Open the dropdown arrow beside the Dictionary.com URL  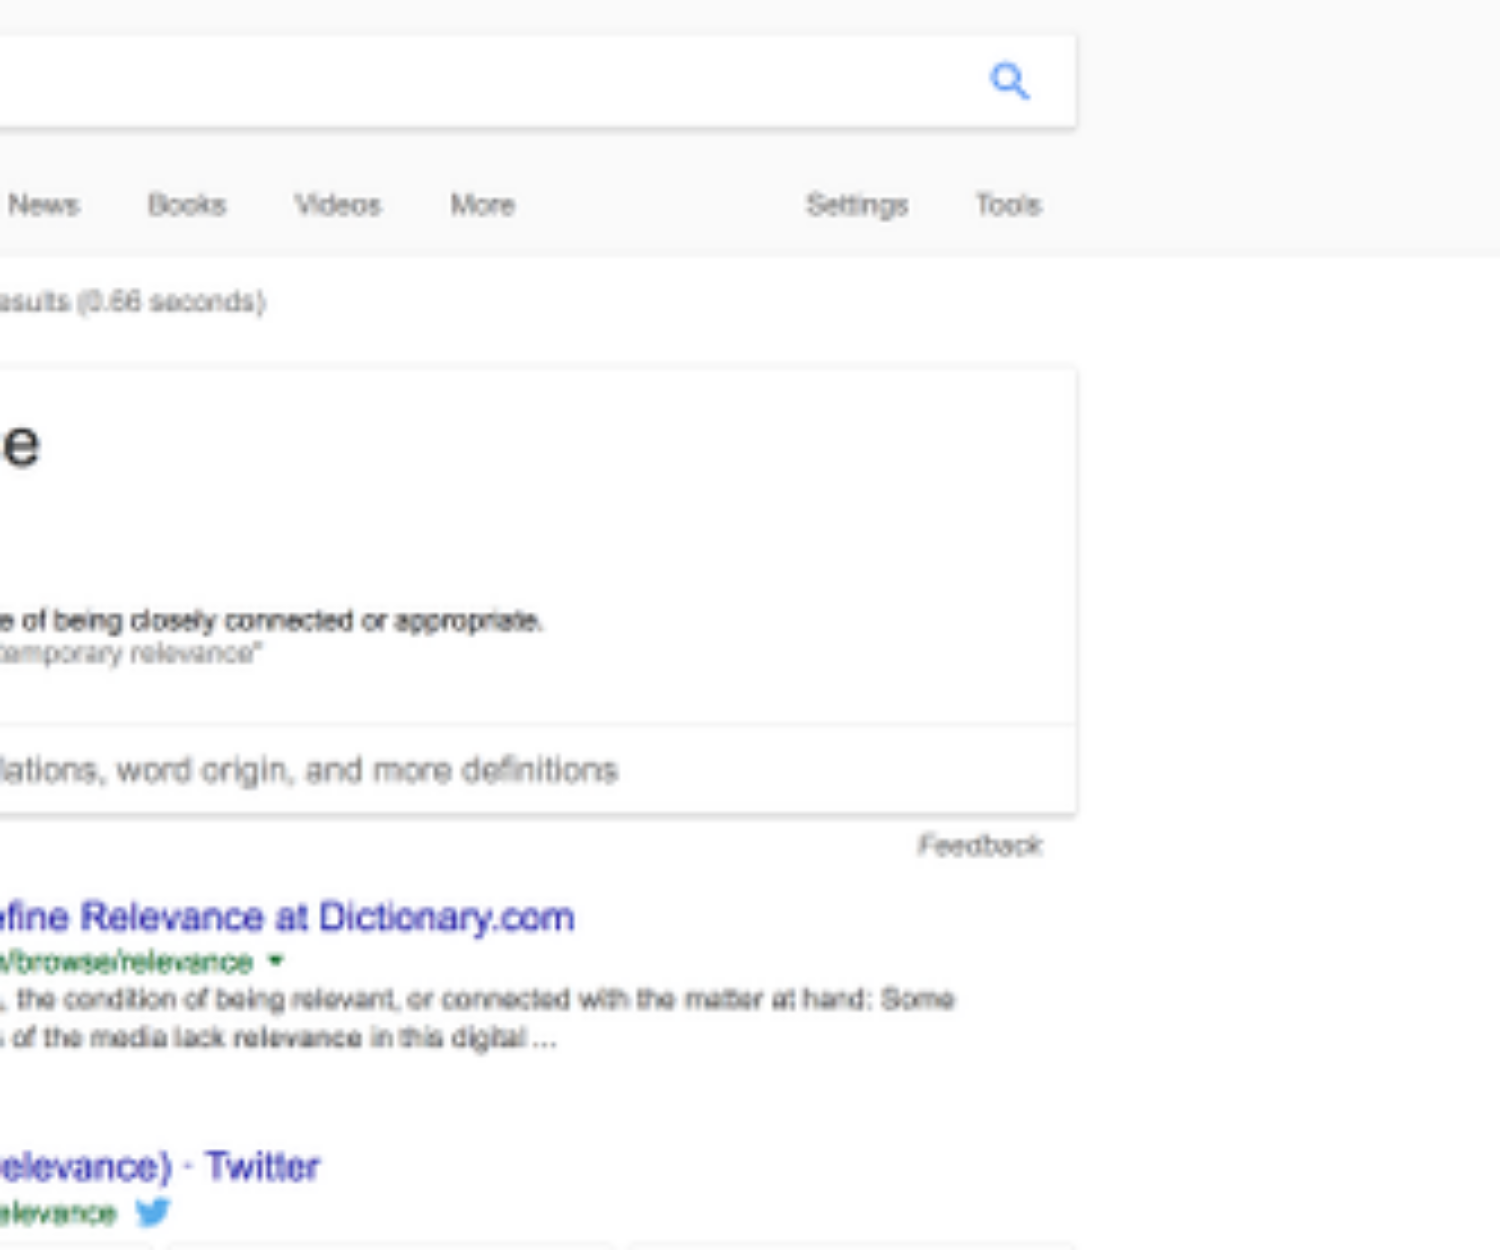click(276, 961)
